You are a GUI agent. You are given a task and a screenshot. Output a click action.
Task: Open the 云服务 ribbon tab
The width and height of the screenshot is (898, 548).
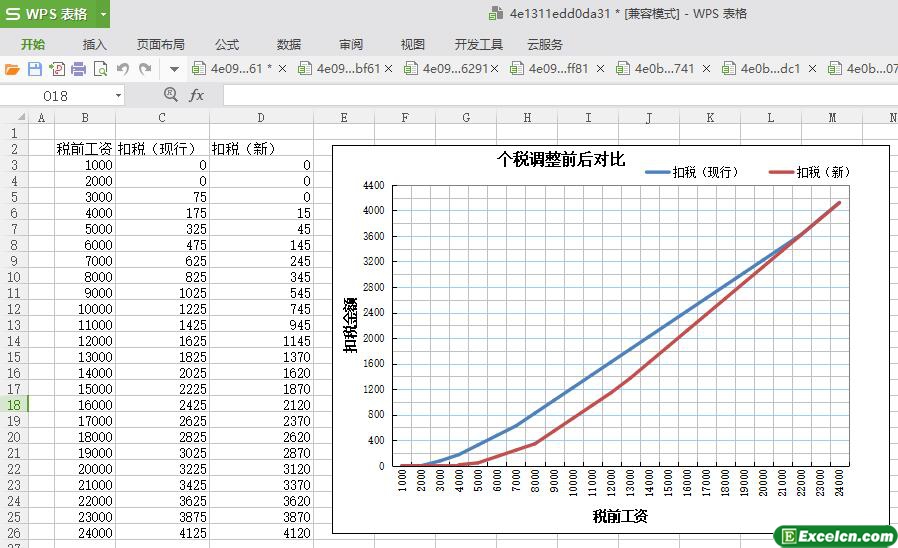click(545, 44)
